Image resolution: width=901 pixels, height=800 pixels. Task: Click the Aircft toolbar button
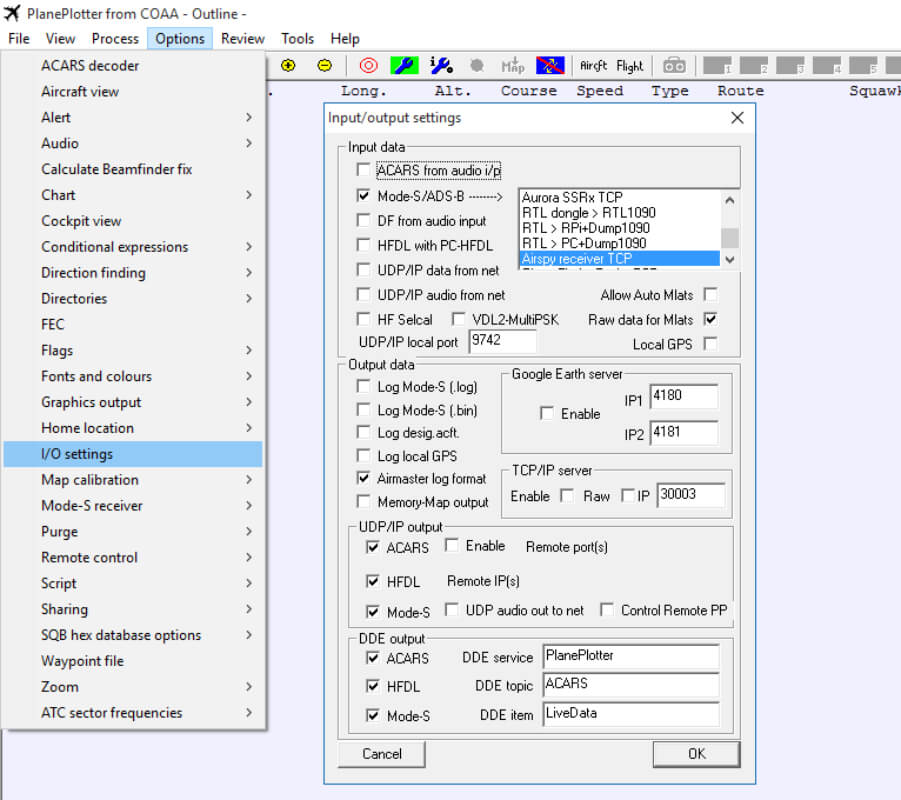(x=593, y=66)
